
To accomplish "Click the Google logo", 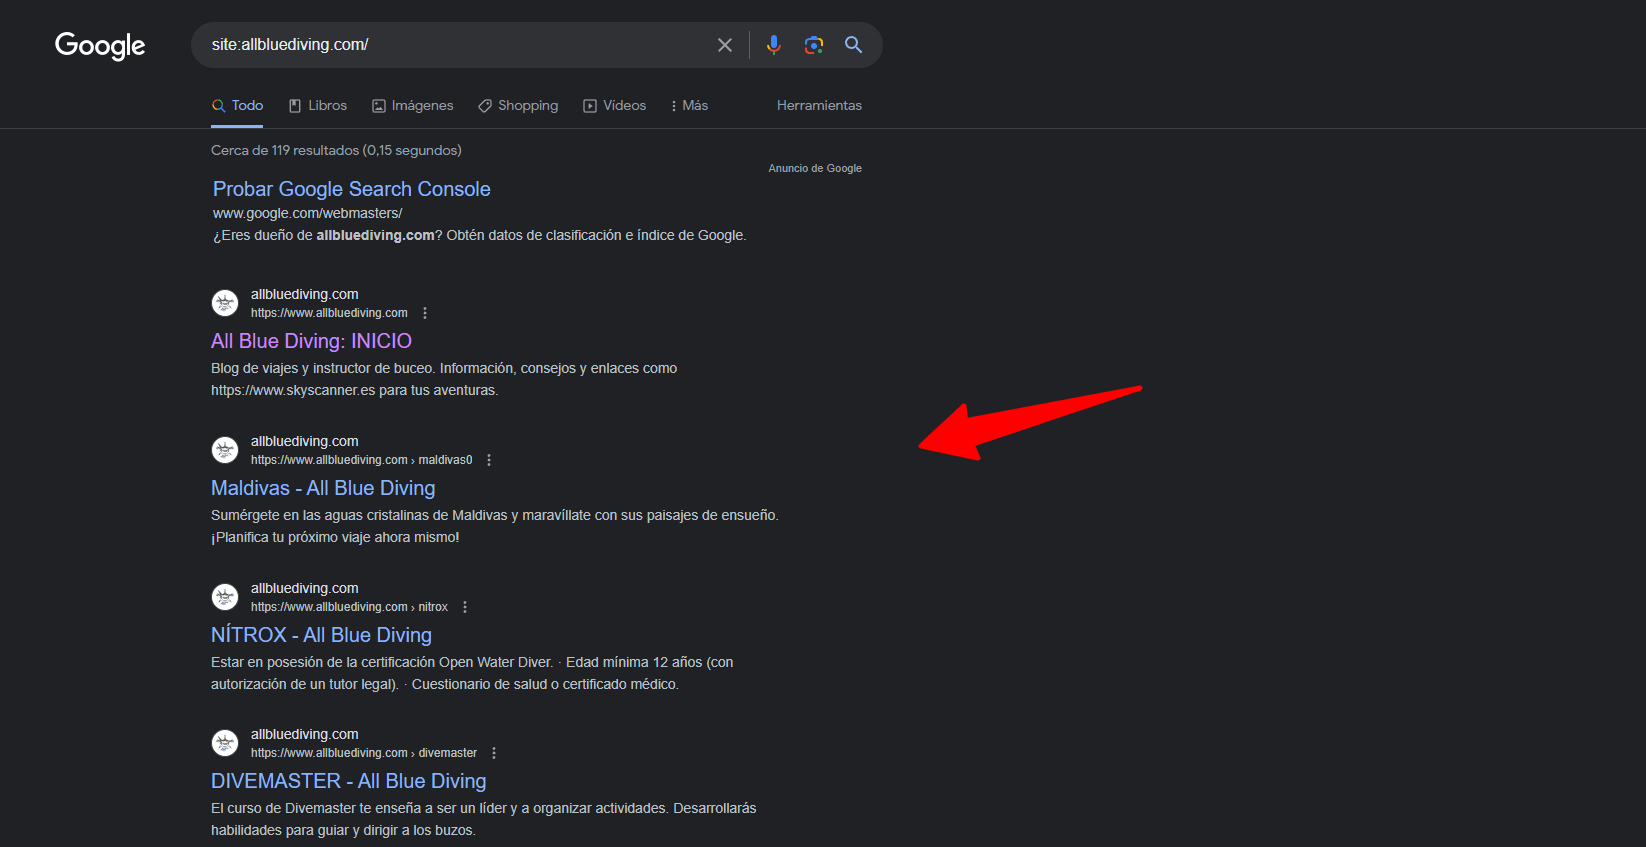I will pyautogui.click(x=100, y=45).
